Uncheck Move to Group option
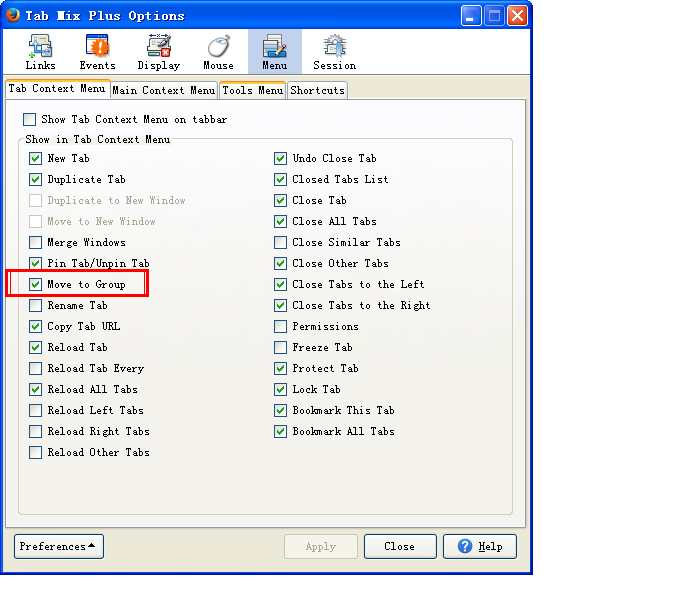700x600 pixels. coord(35,284)
